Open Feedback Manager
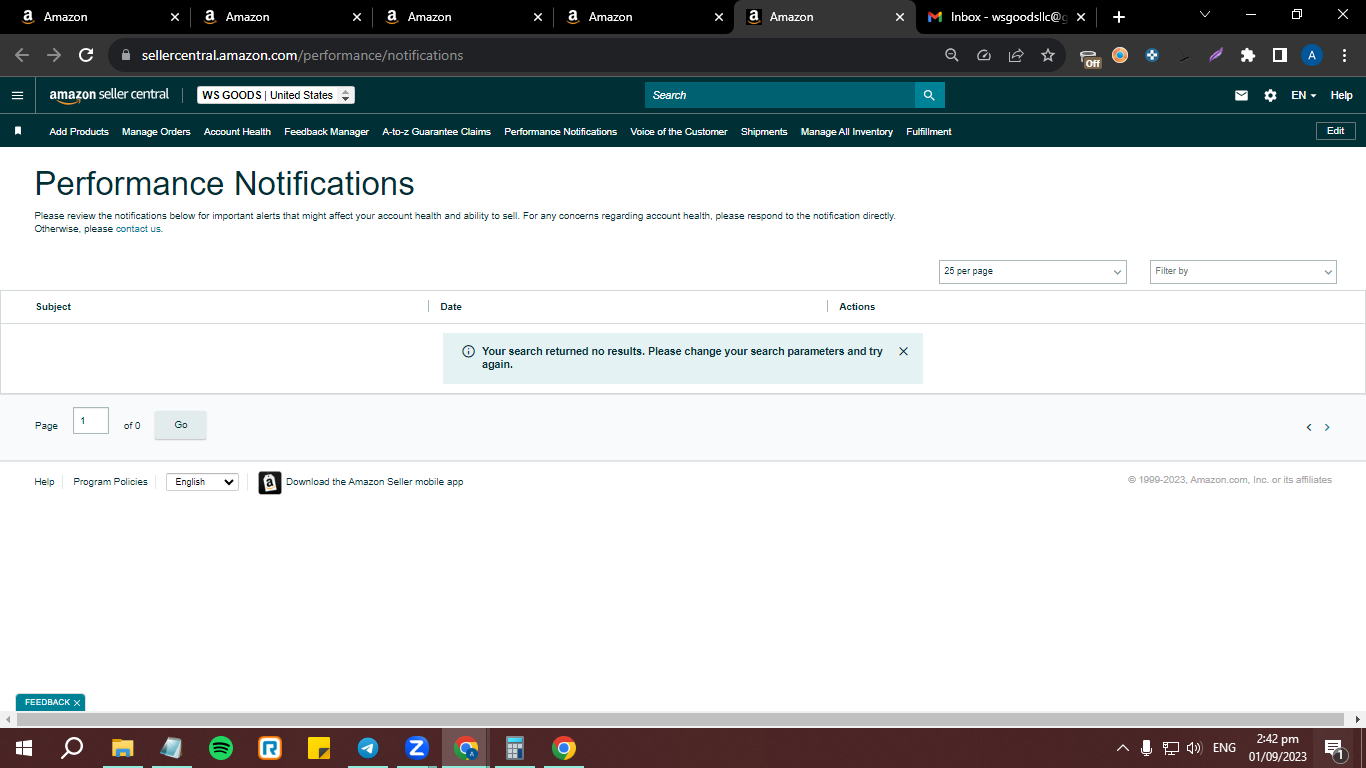Viewport: 1366px width, 768px height. pyautogui.click(x=327, y=131)
